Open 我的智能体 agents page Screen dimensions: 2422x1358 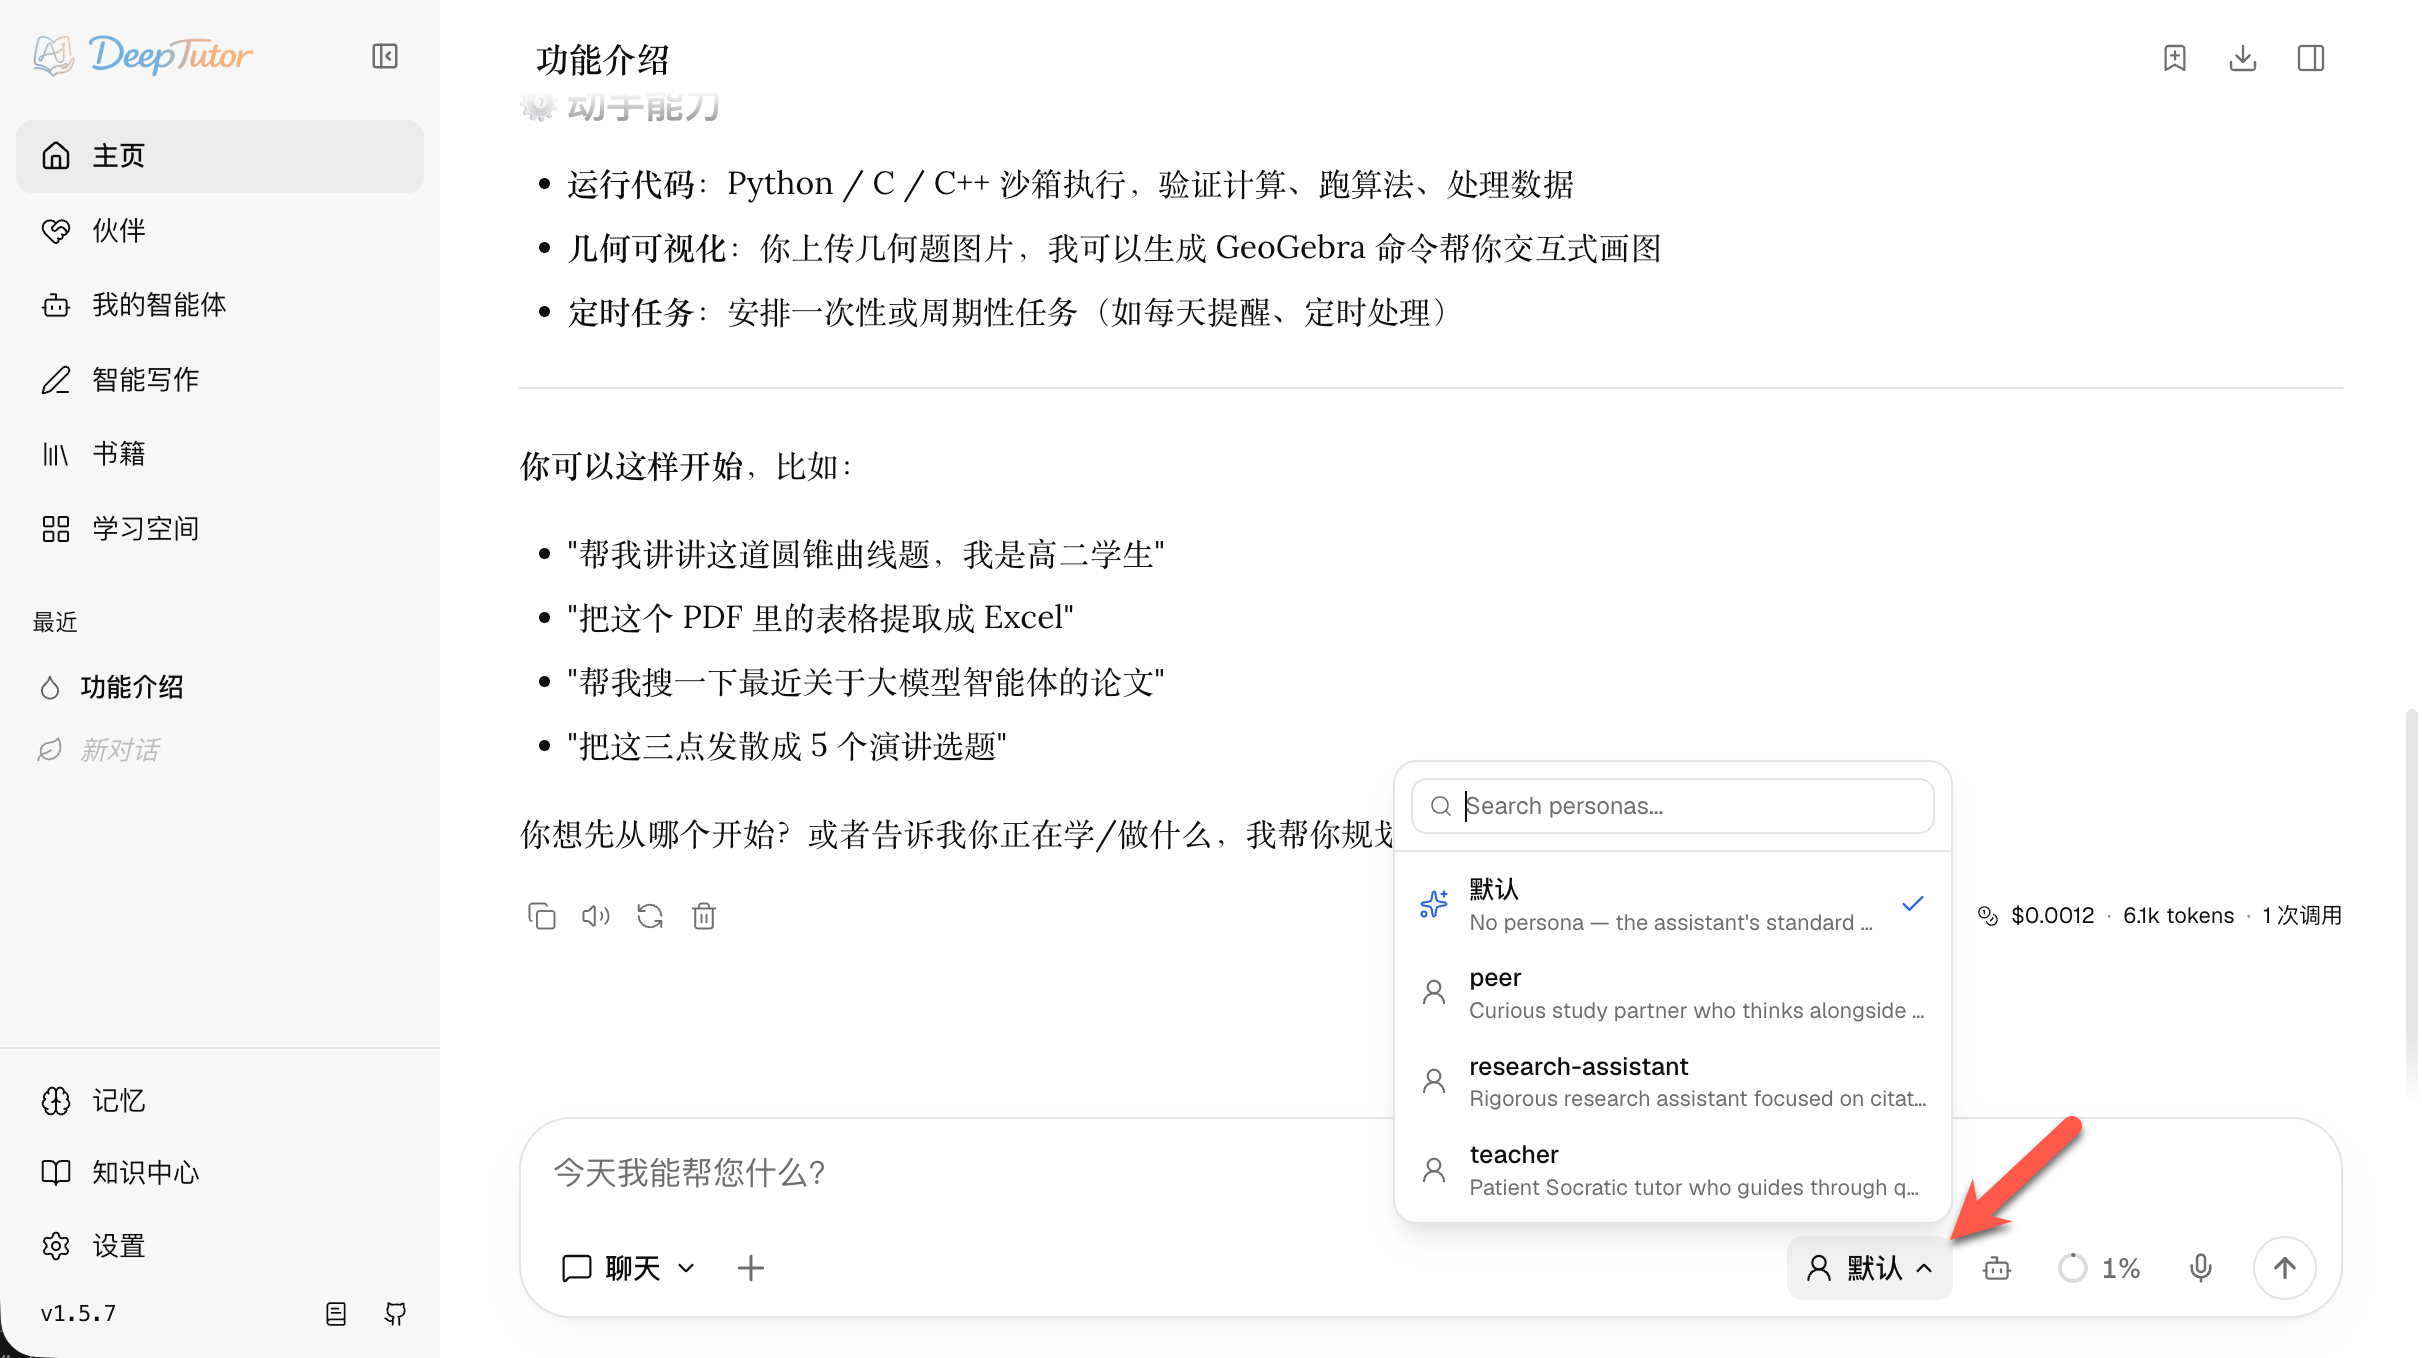[220, 305]
